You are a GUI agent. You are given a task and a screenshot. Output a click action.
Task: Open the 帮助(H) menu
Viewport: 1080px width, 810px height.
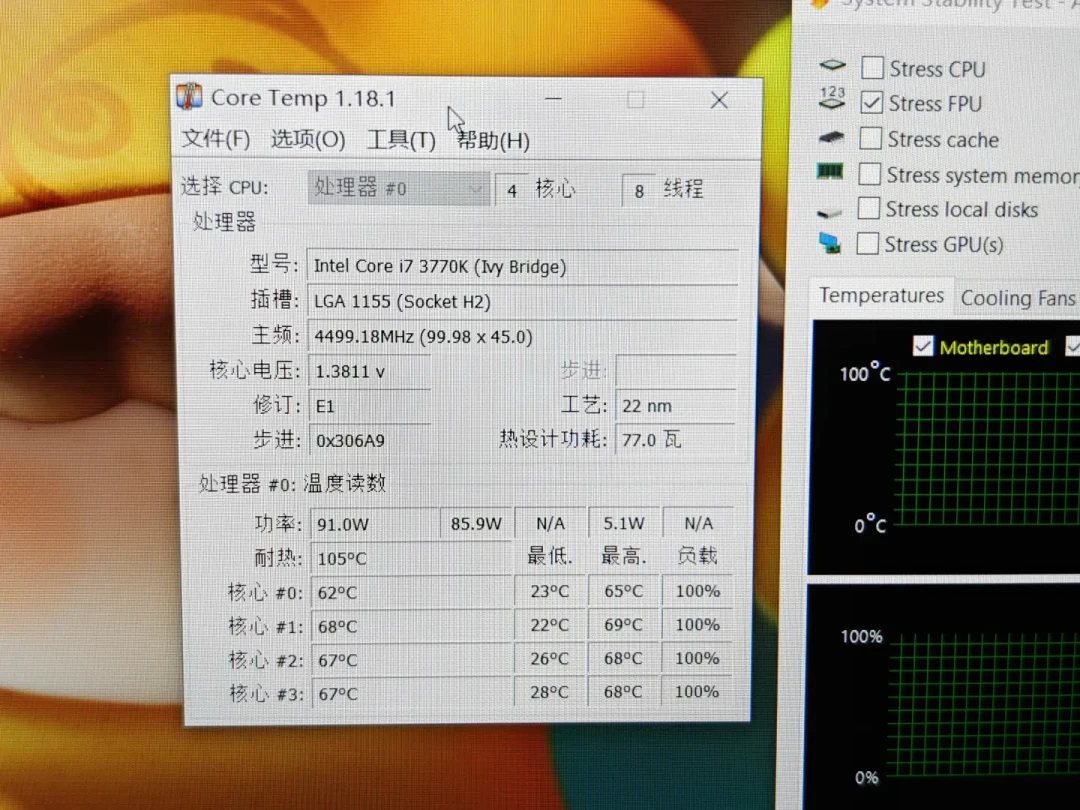(493, 141)
